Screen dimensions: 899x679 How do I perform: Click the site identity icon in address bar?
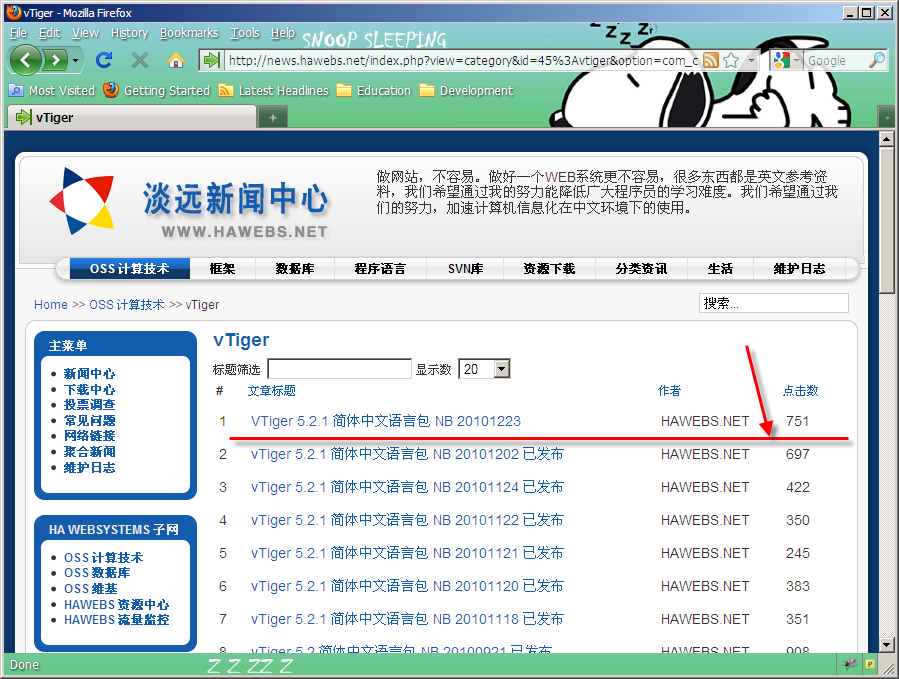pyautogui.click(x=212, y=60)
